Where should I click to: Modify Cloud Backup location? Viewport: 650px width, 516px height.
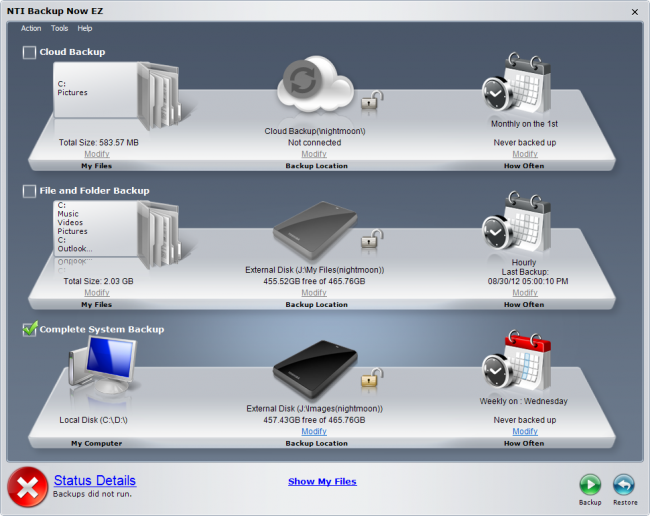[x=314, y=154]
